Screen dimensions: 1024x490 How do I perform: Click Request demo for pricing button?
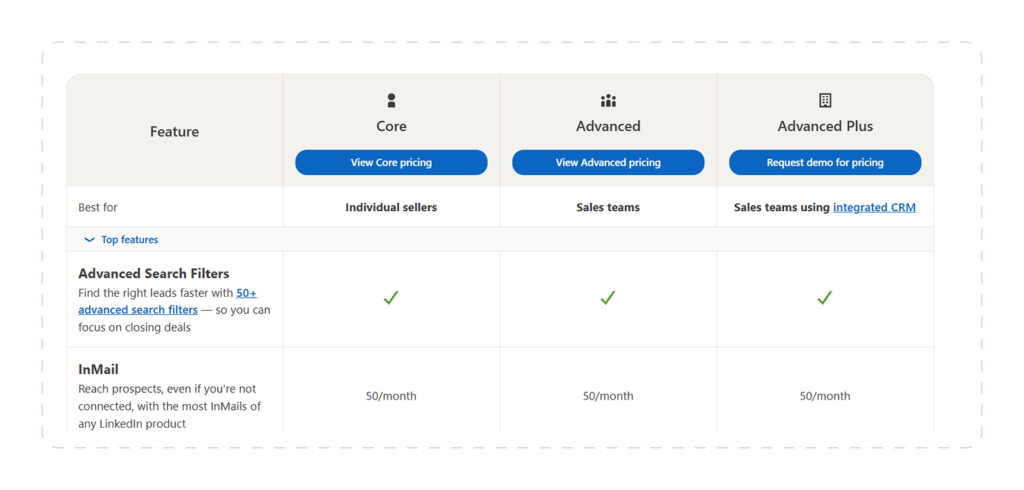point(825,163)
